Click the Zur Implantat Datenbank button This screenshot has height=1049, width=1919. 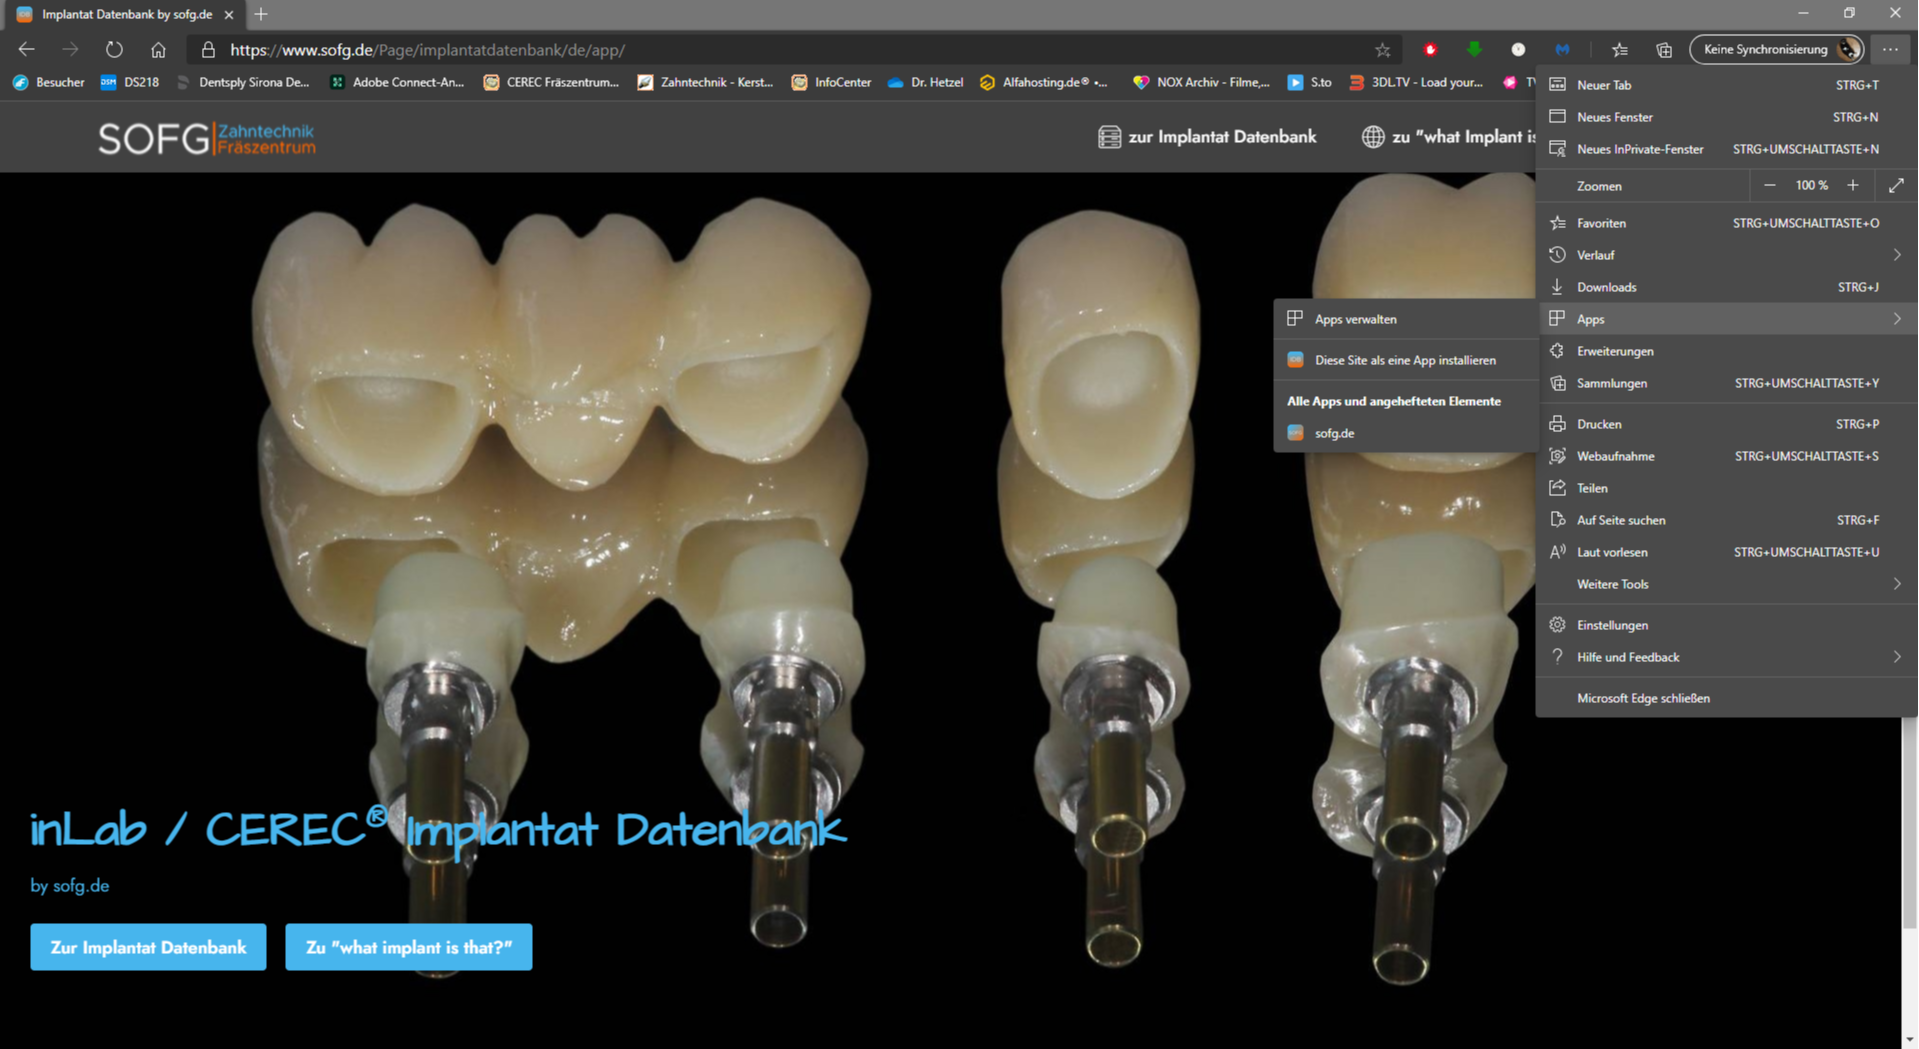pos(148,947)
